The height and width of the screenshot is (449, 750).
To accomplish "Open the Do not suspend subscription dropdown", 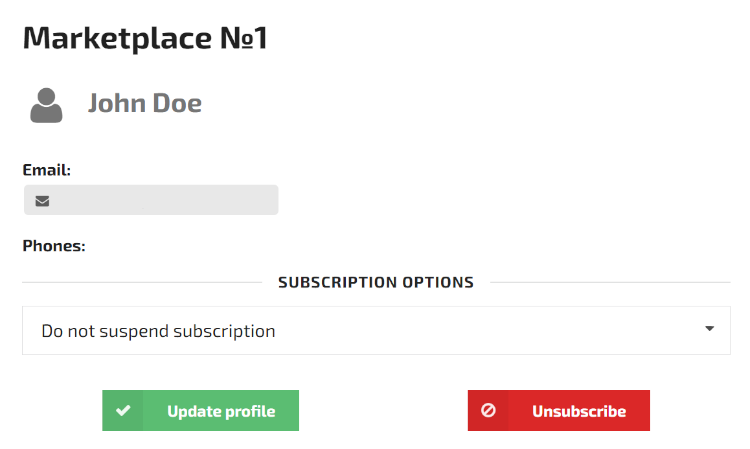I will (x=376, y=330).
